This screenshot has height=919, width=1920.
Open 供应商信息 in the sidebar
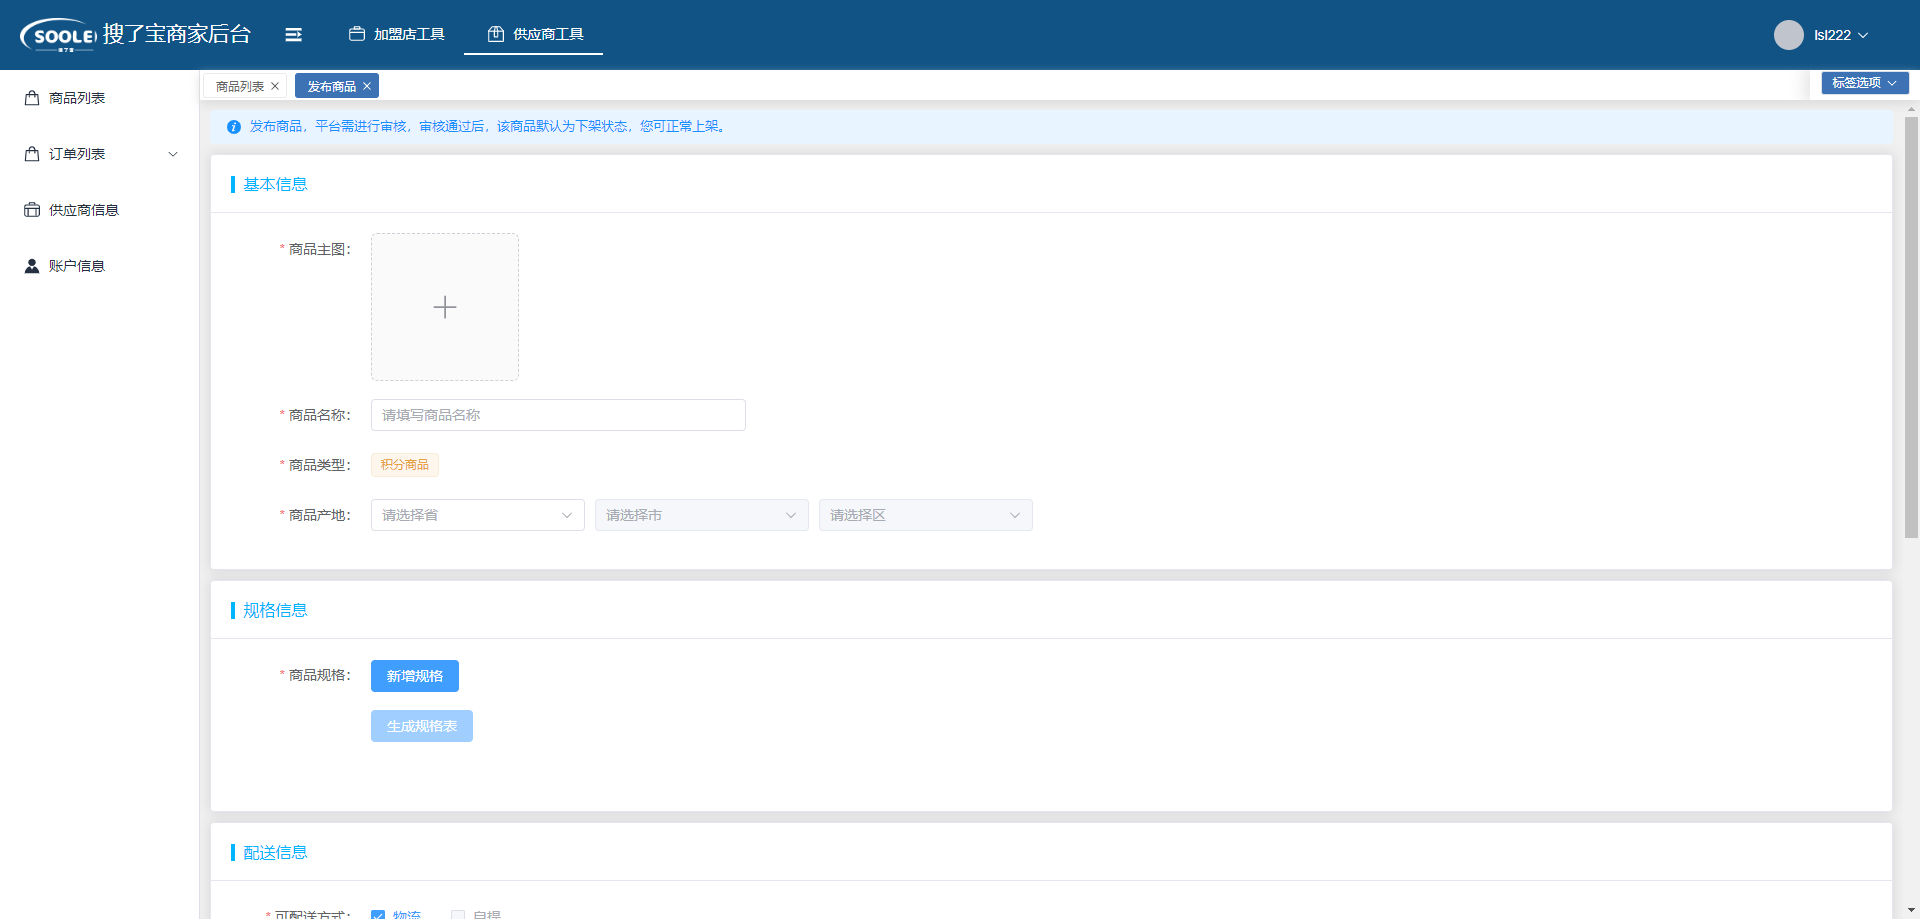click(99, 210)
